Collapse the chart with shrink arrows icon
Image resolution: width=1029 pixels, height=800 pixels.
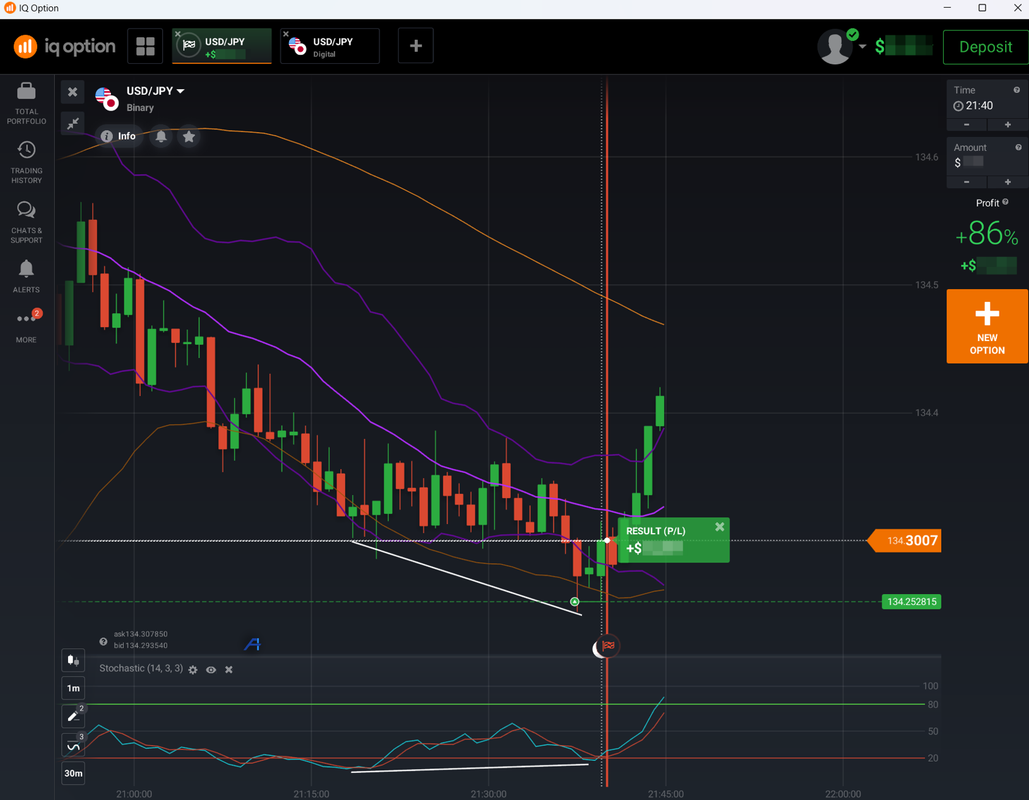[73, 123]
